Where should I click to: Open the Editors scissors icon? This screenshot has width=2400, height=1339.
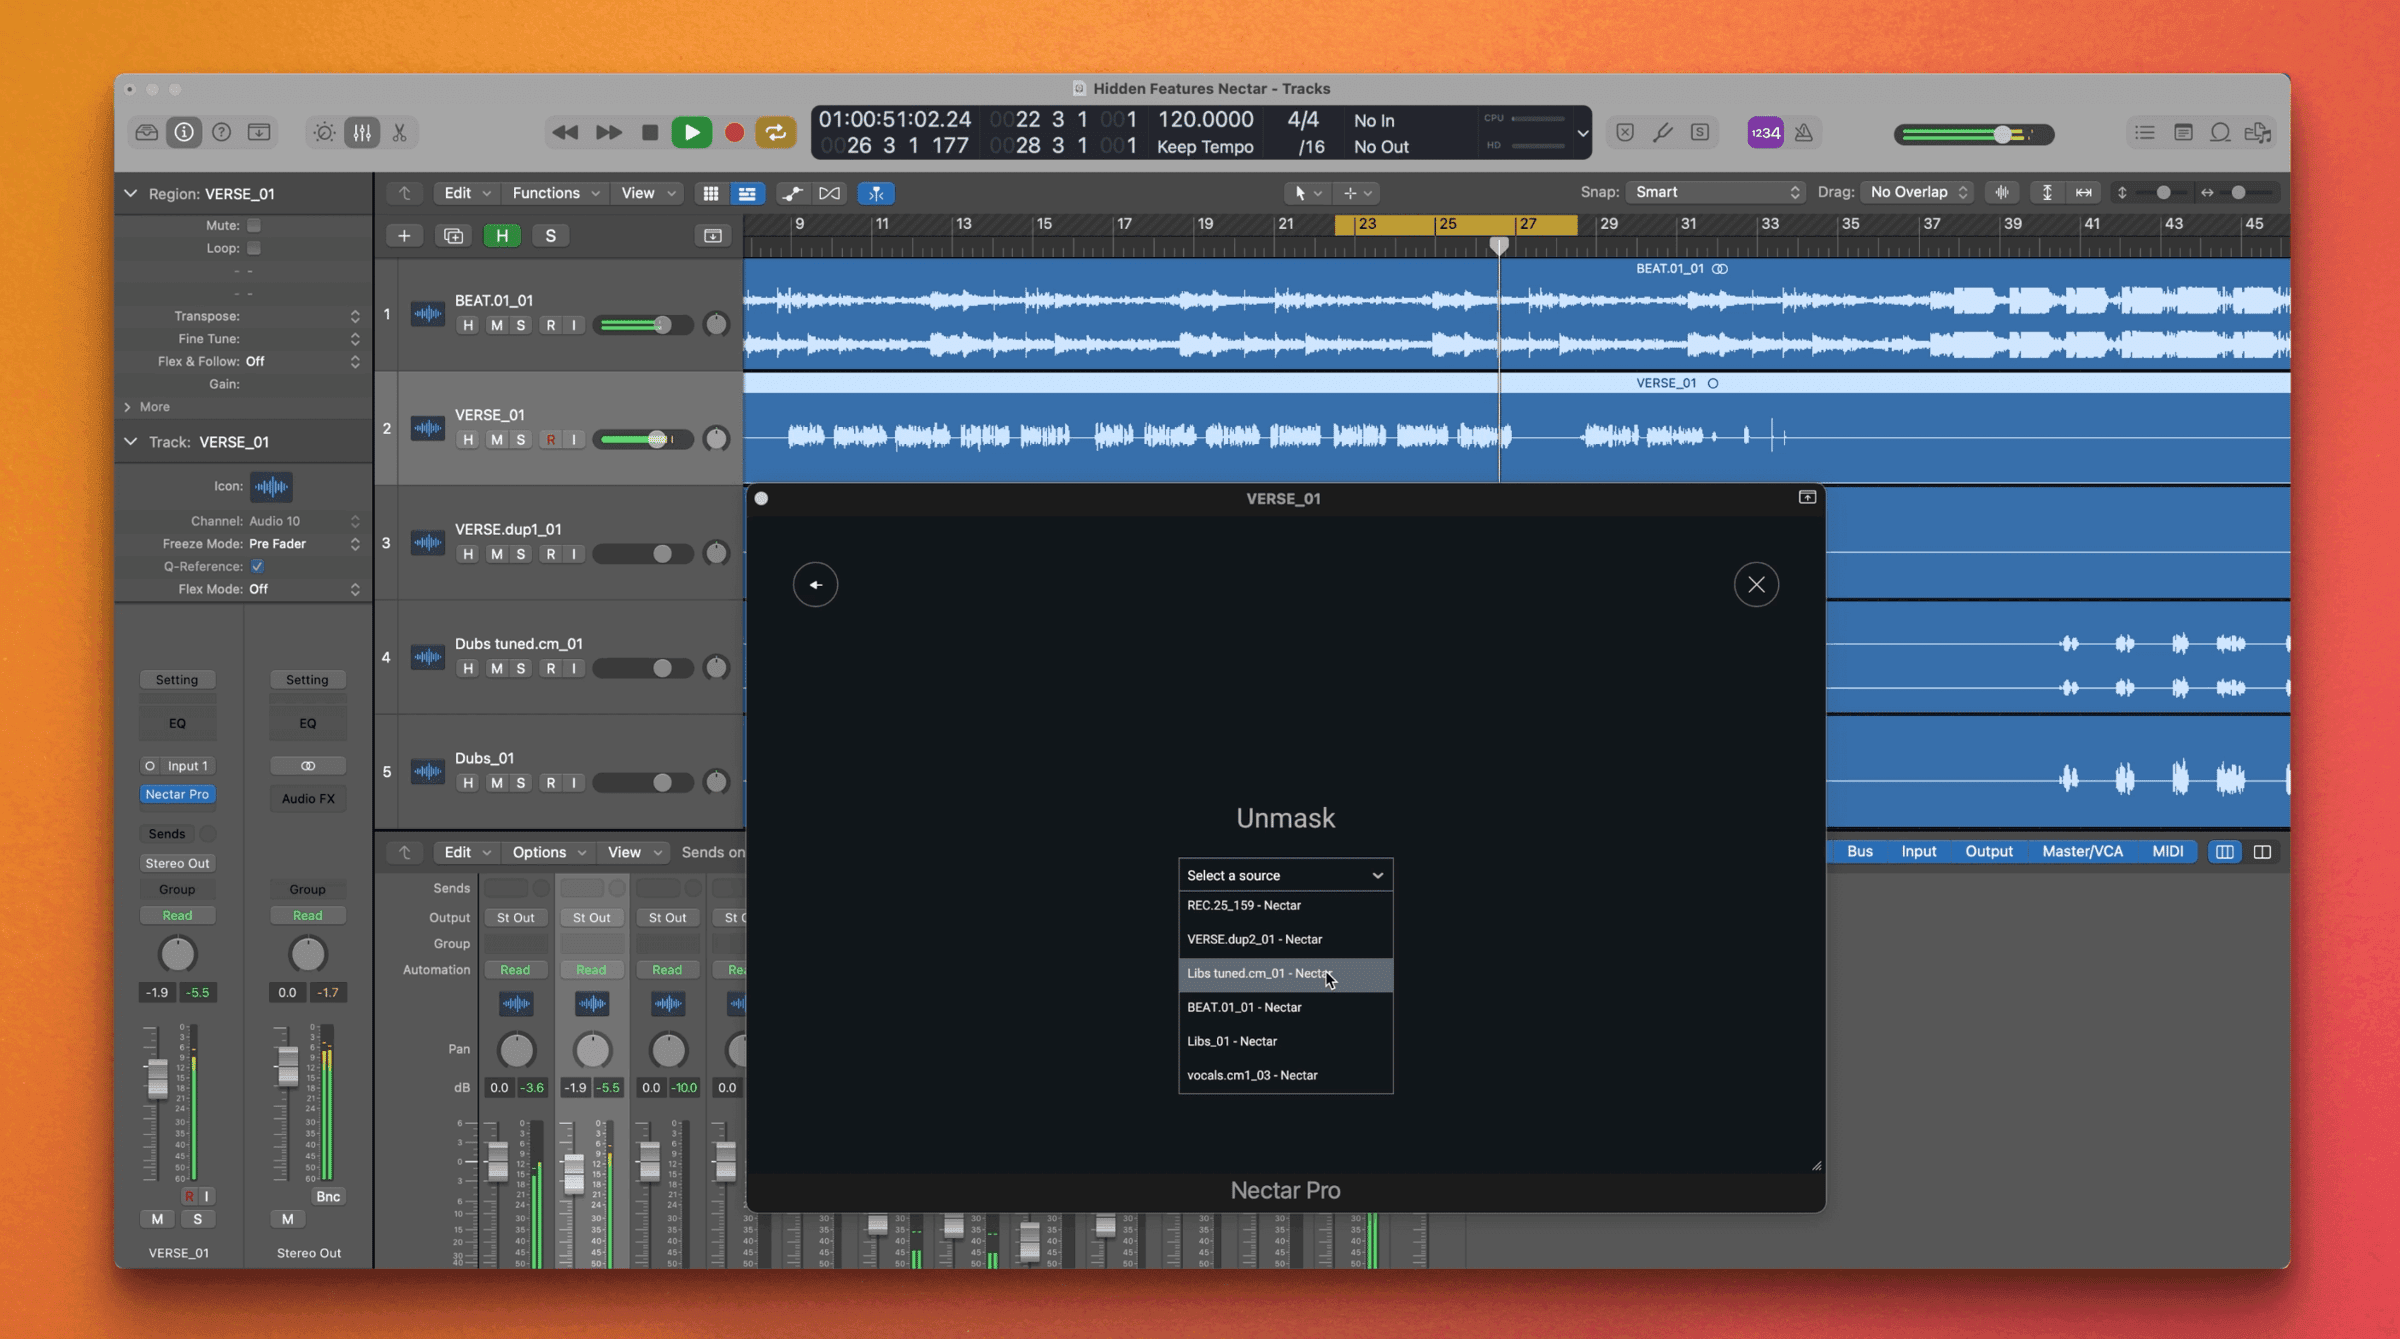[399, 132]
